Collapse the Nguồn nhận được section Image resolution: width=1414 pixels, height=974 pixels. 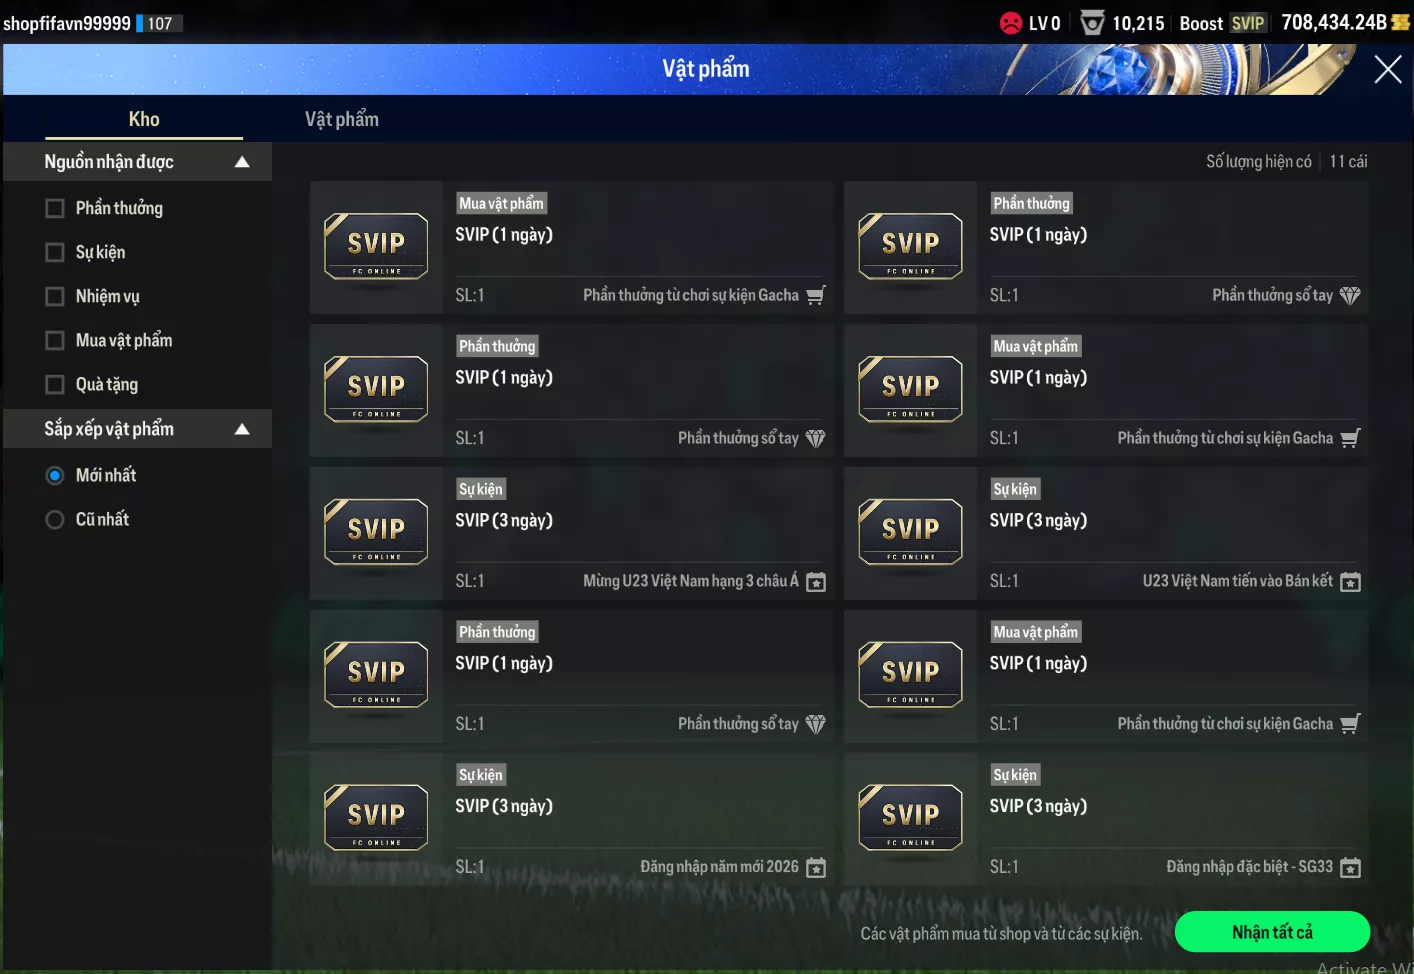[242, 162]
